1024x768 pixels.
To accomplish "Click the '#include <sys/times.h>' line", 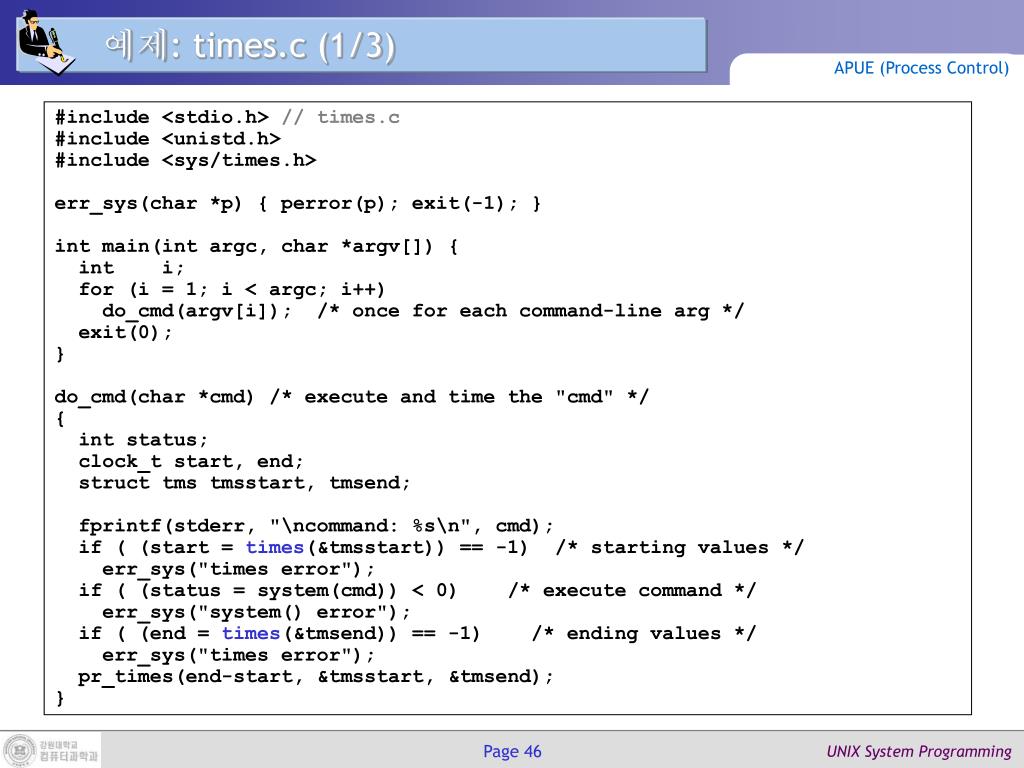I will point(185,161).
